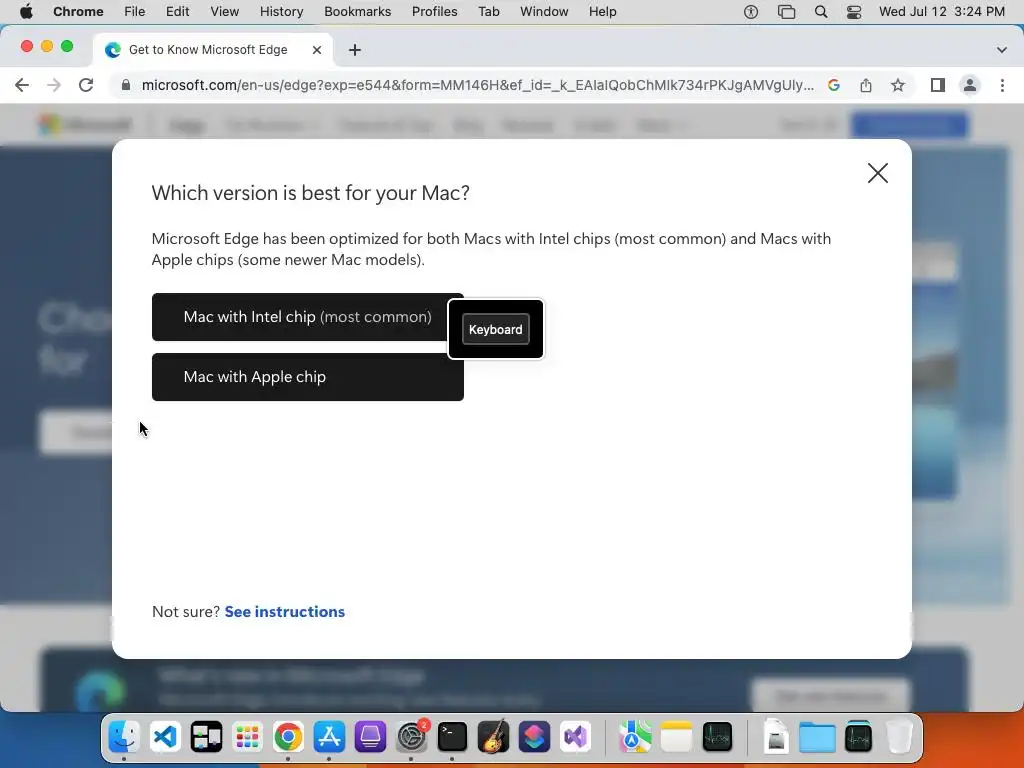The width and height of the screenshot is (1024, 768).
Task: Launch Visual Studio Code from dock
Action: [x=165, y=737]
